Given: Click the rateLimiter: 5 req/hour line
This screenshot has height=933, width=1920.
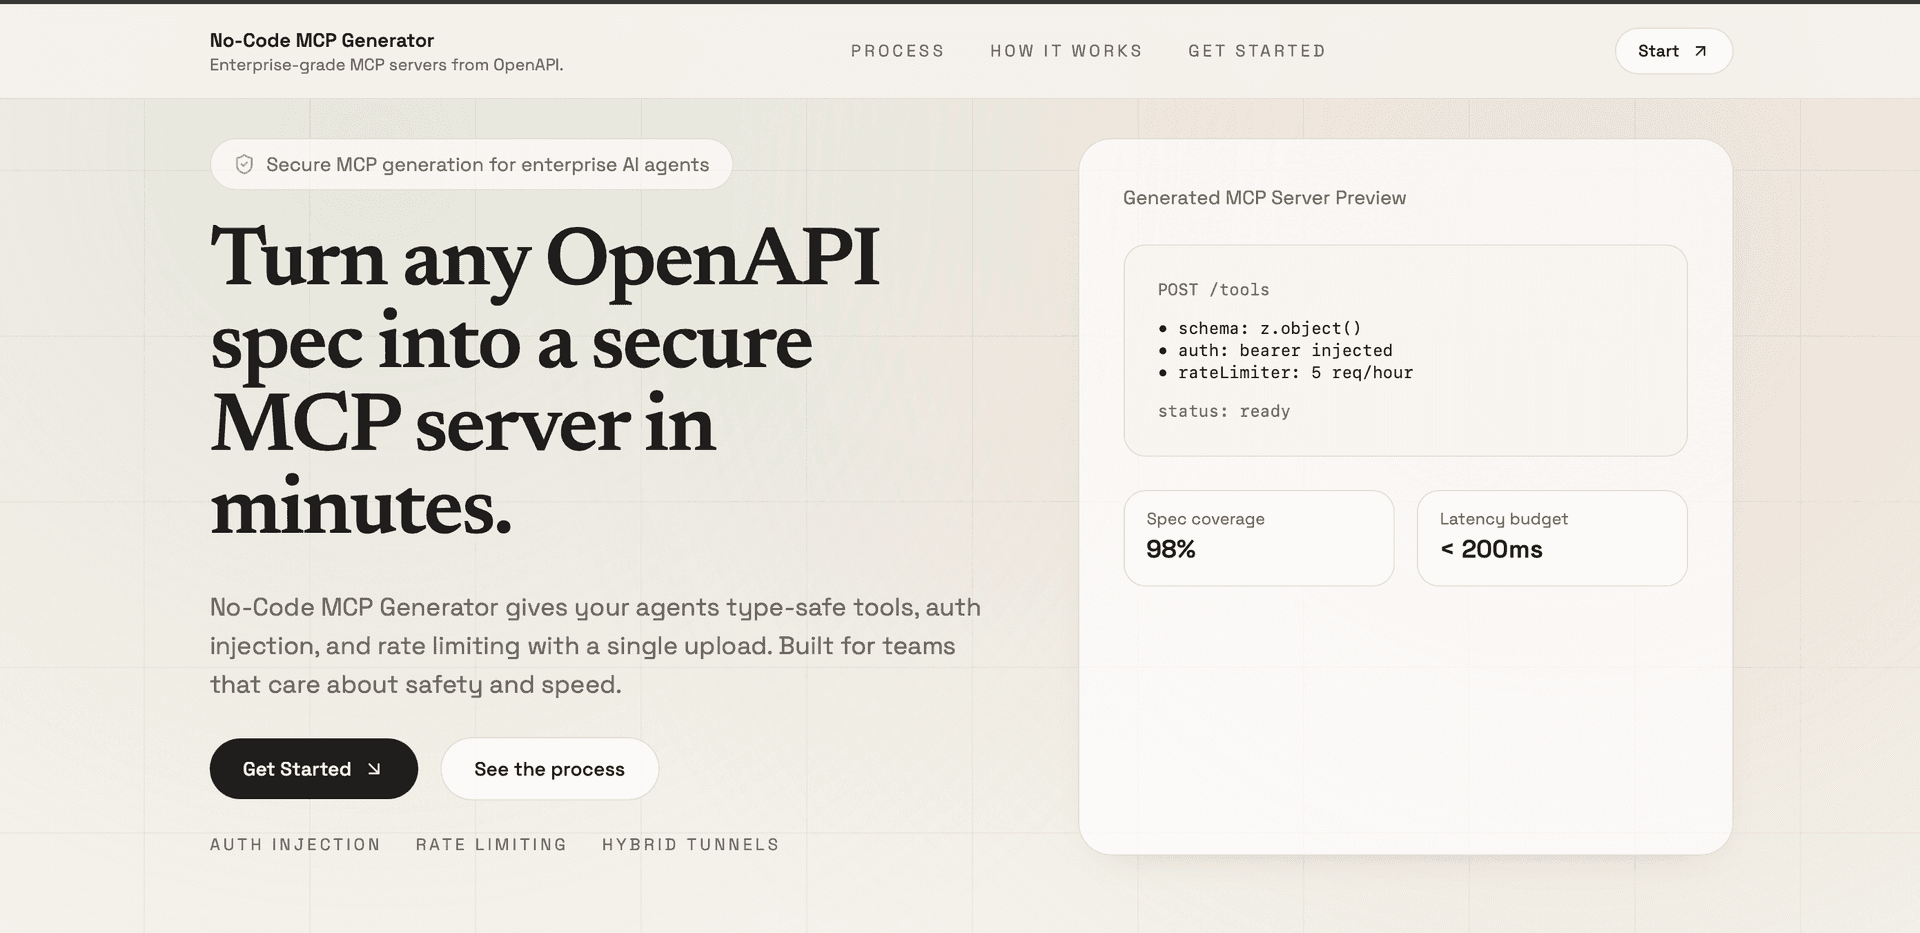Looking at the screenshot, I should click(1294, 373).
